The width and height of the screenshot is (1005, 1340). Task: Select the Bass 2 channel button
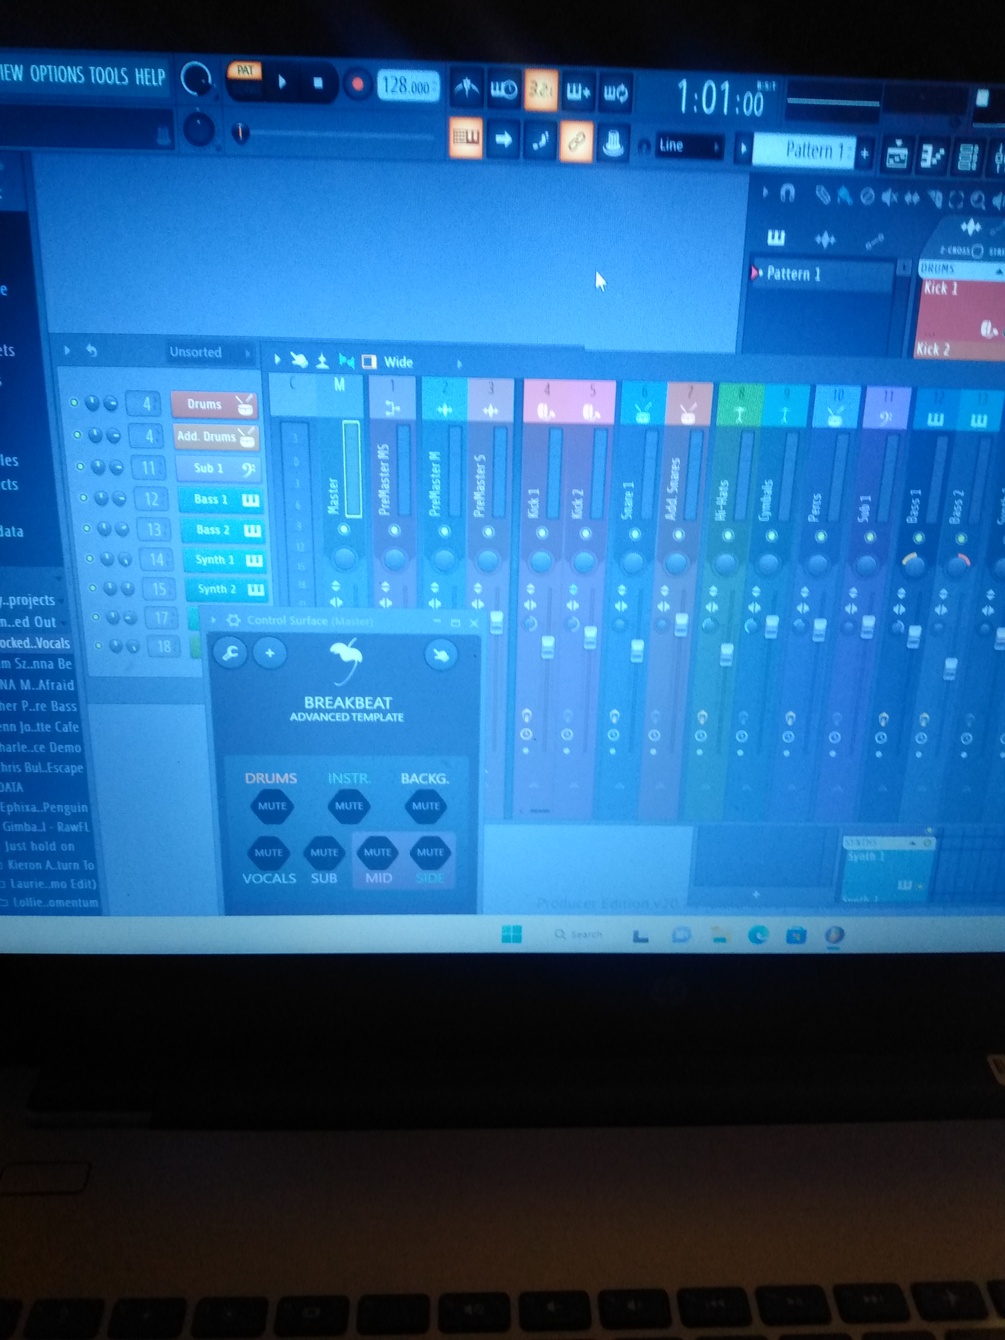pyautogui.click(x=222, y=530)
